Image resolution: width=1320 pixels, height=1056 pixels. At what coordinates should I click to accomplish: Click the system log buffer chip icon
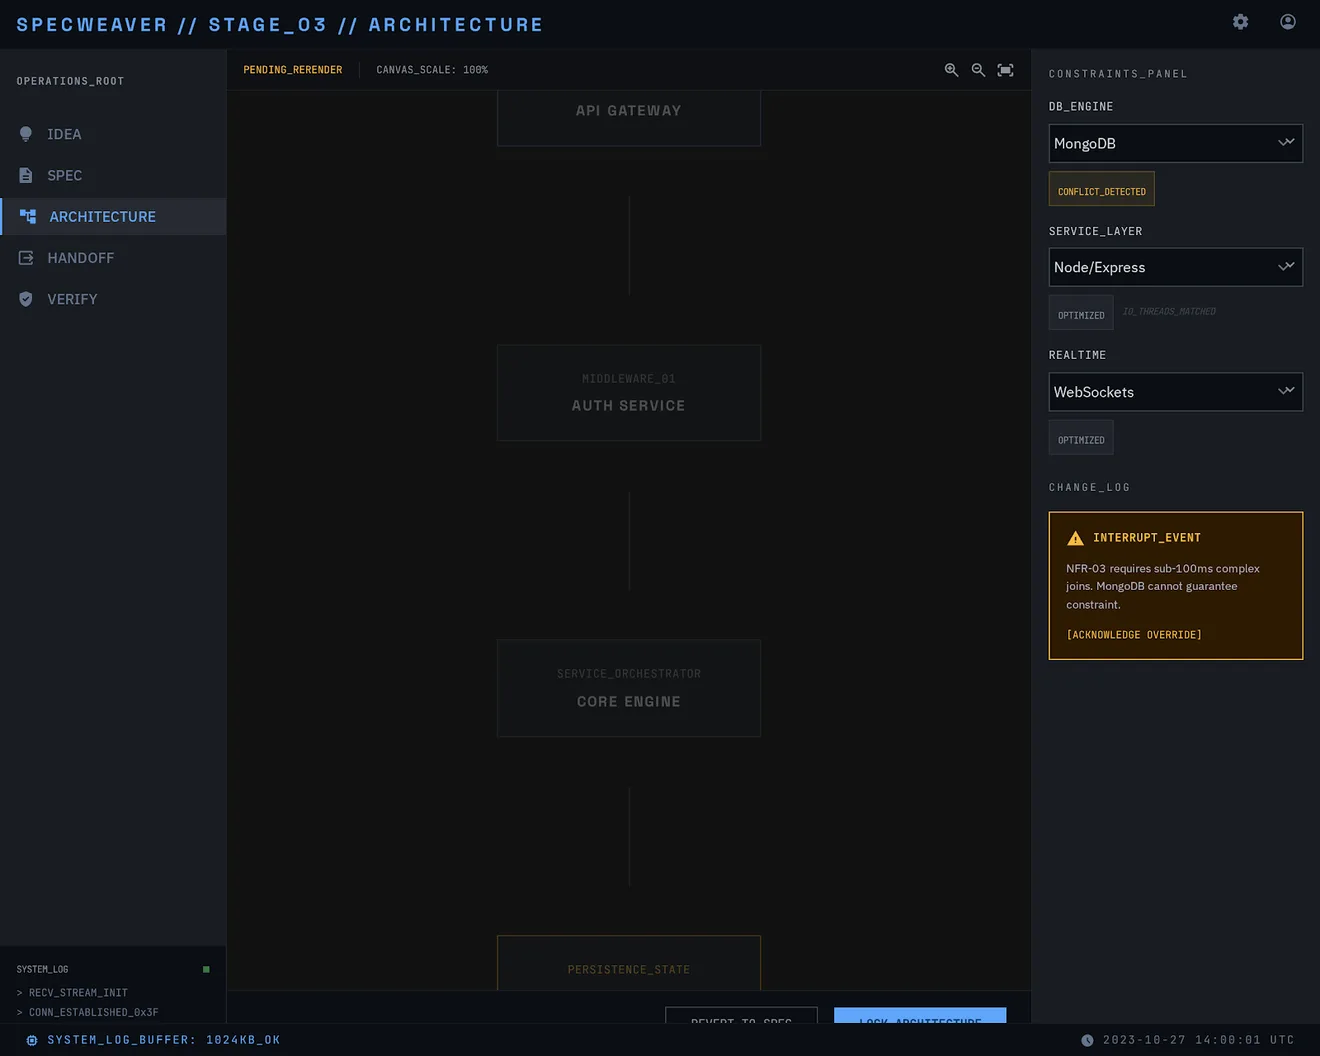(32, 1040)
